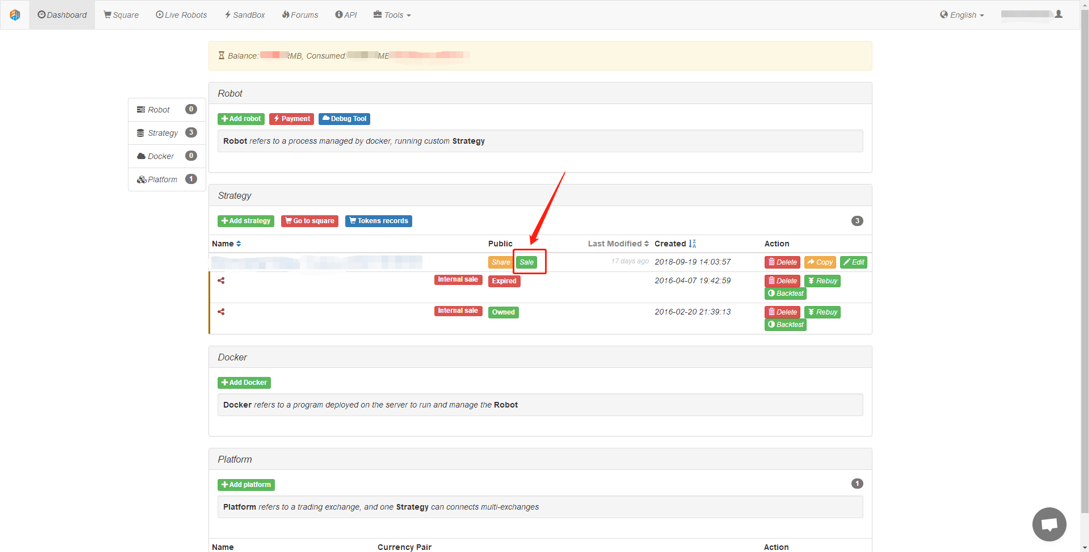Click the red Payment button
Image resolution: width=1089 pixels, height=552 pixels.
[x=292, y=119]
